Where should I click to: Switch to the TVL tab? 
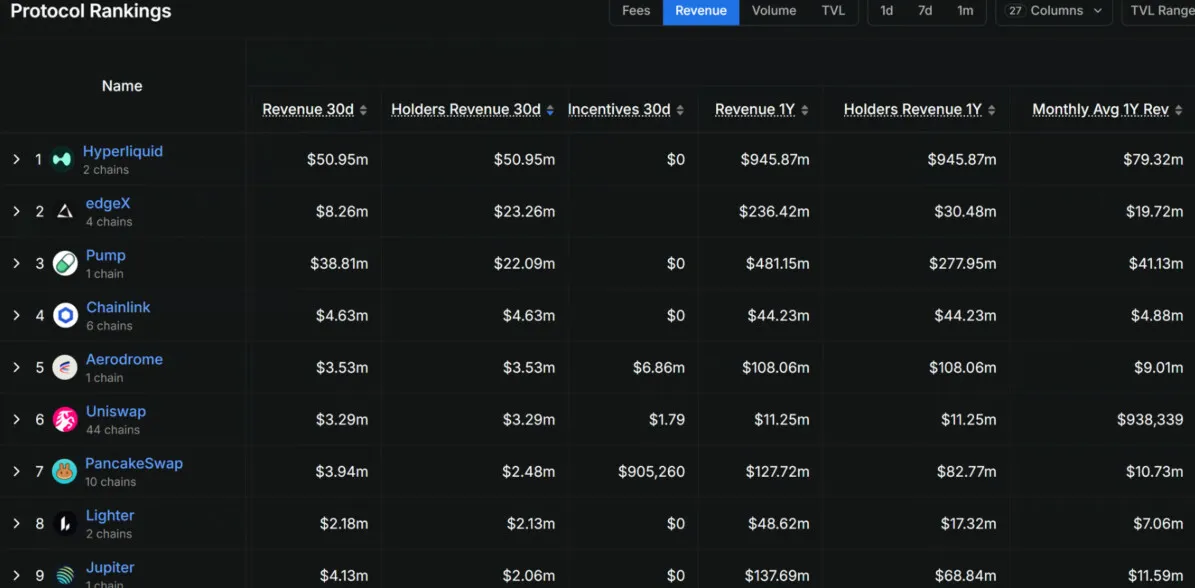pyautogui.click(x=833, y=11)
